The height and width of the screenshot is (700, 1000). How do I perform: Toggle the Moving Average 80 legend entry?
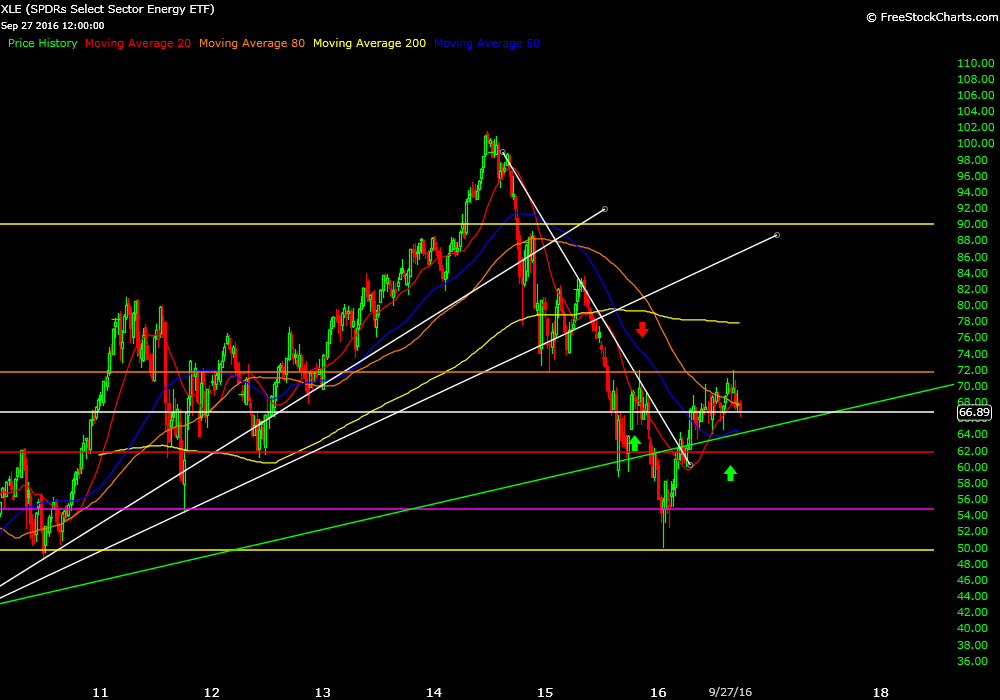pyautogui.click(x=252, y=43)
